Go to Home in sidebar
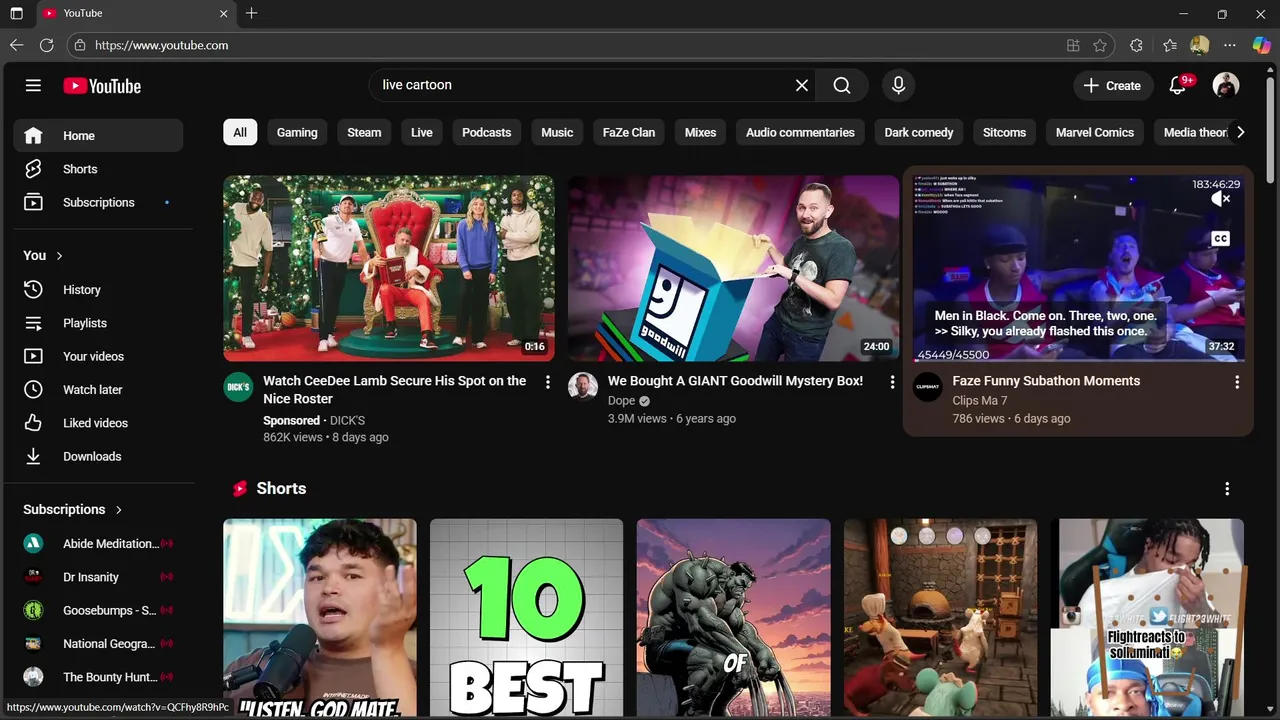1280x720 pixels. coord(98,136)
